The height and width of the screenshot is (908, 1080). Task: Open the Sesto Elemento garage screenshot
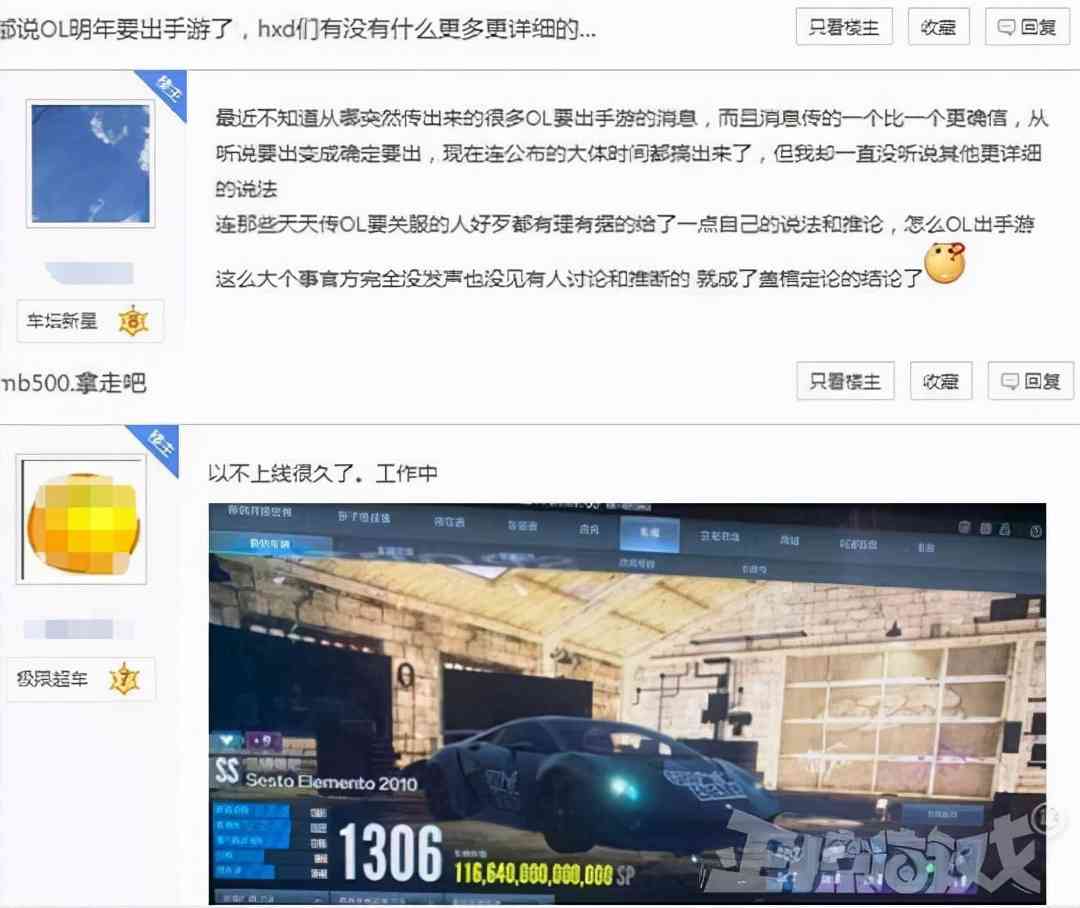tap(627, 703)
